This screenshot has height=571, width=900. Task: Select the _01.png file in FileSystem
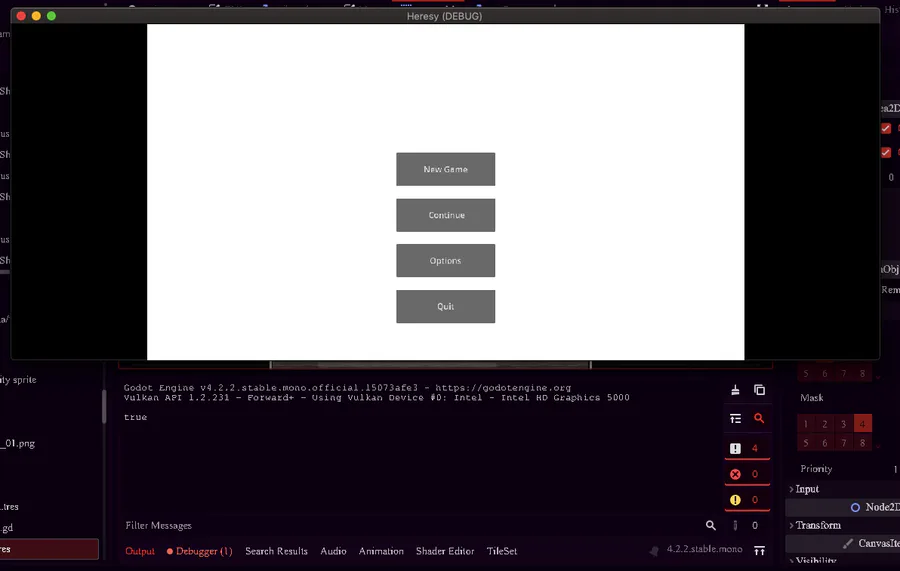[18, 444]
